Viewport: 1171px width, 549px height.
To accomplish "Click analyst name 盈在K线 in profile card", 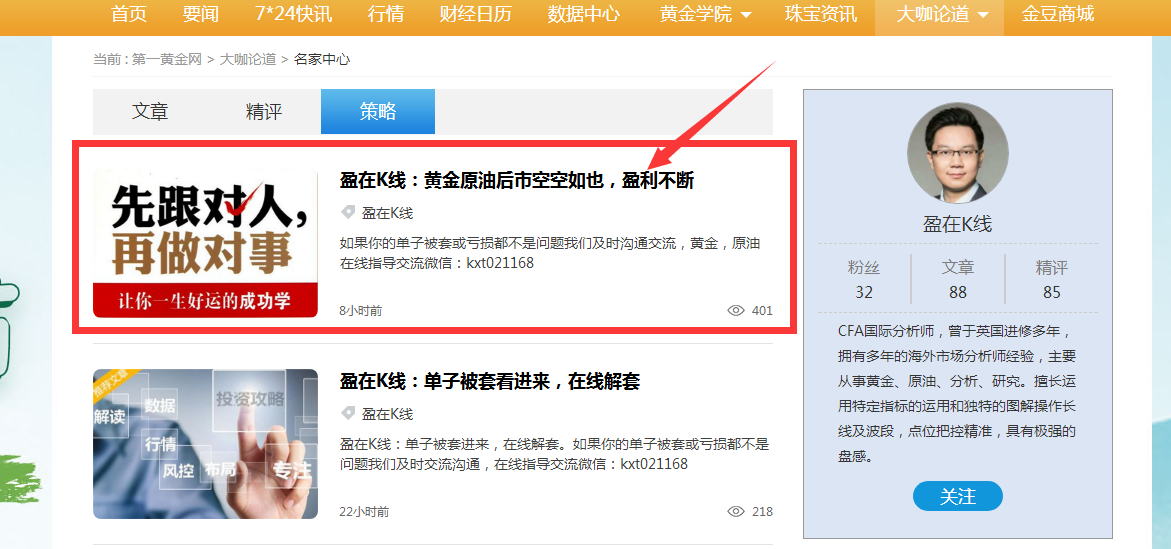I will 957,224.
